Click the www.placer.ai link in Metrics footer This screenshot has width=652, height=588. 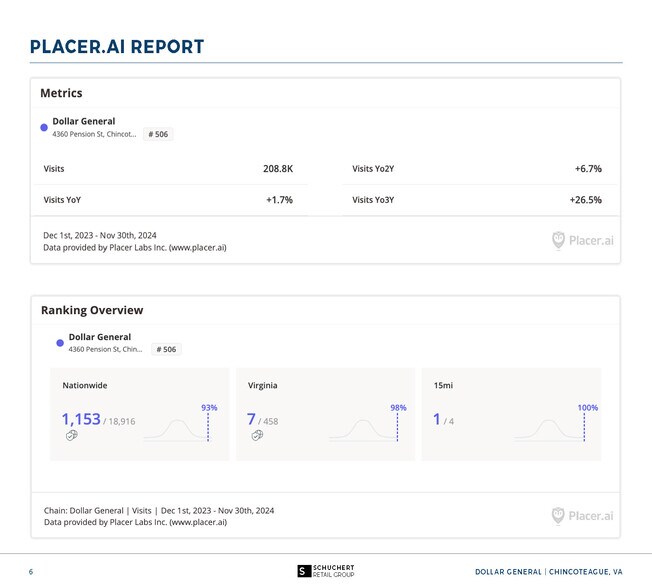pos(198,248)
